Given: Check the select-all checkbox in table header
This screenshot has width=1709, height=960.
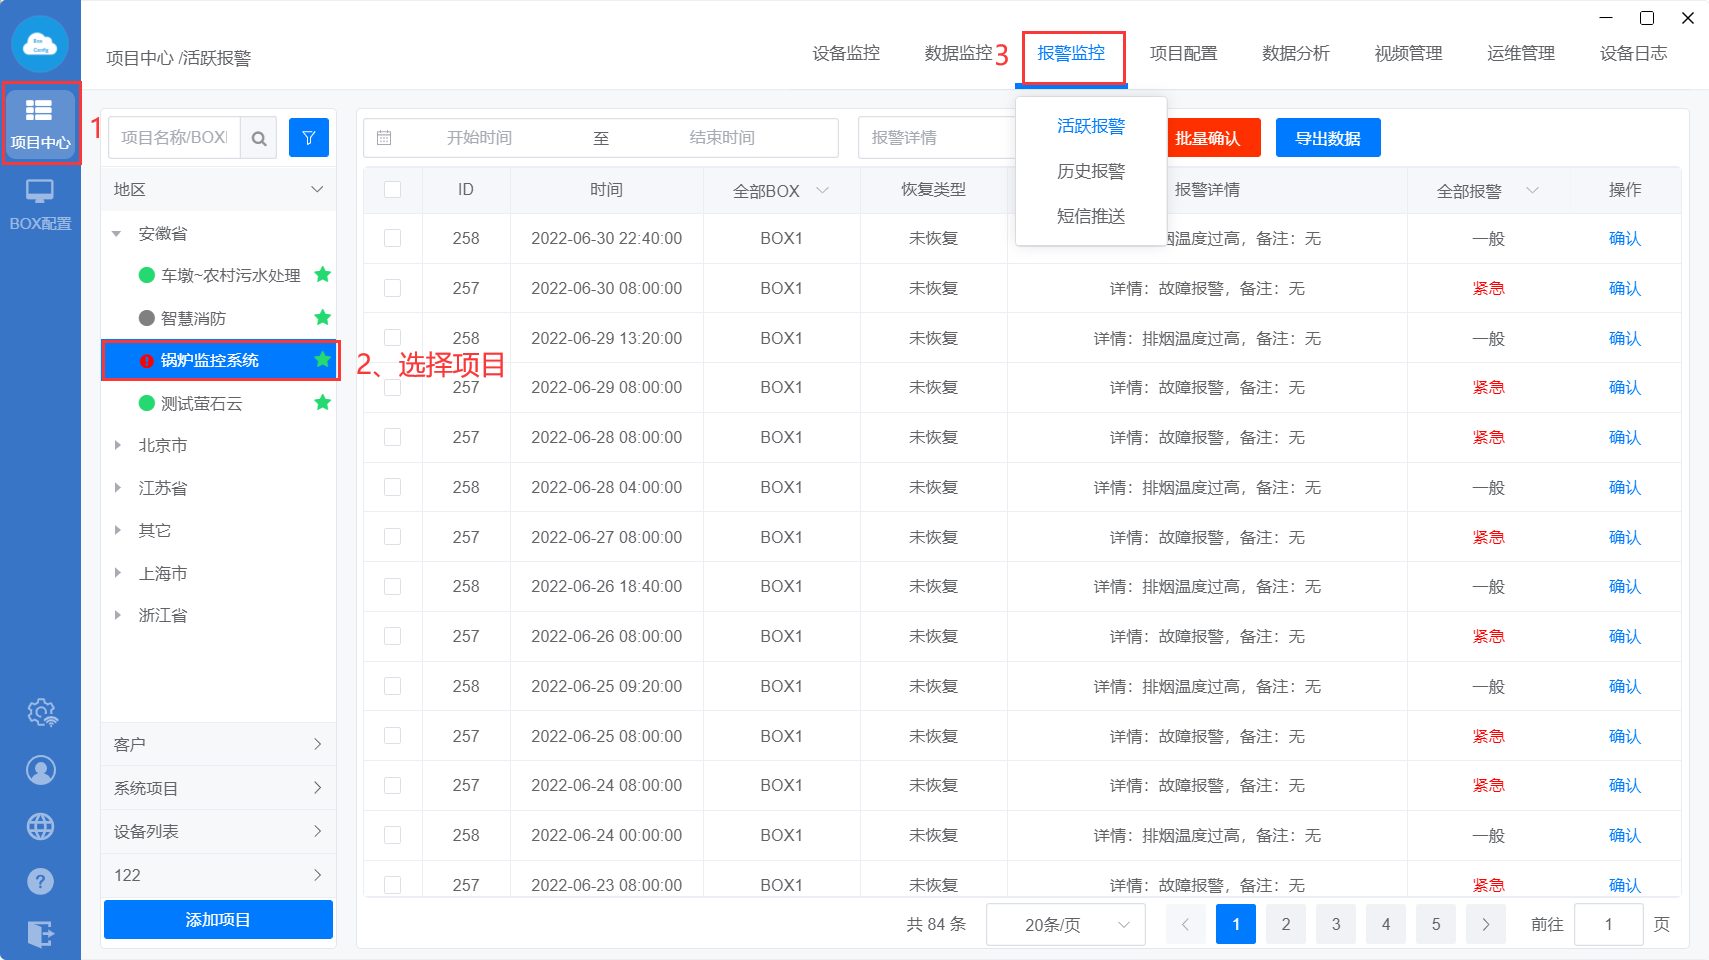Looking at the screenshot, I should tap(393, 190).
